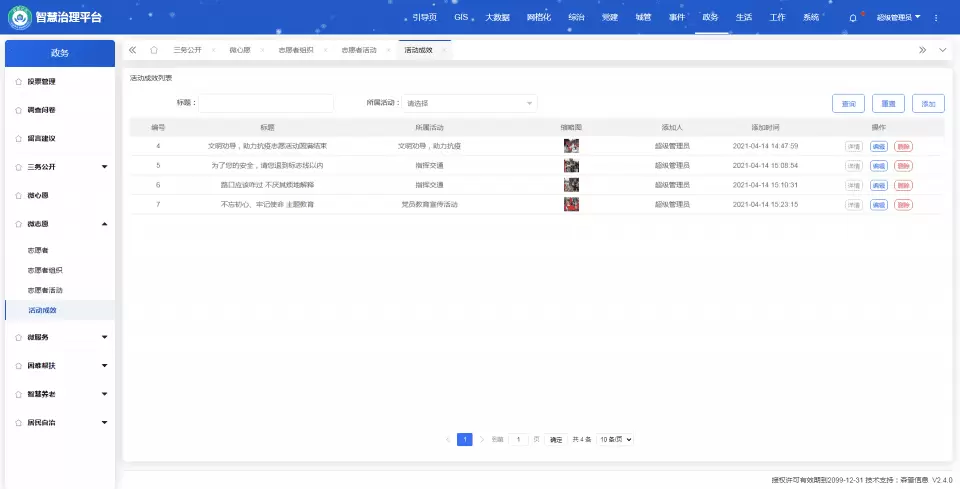Screen dimensions: 960x489
Task: Open 志愿者活动 in the sidebar
Action: 45,290
